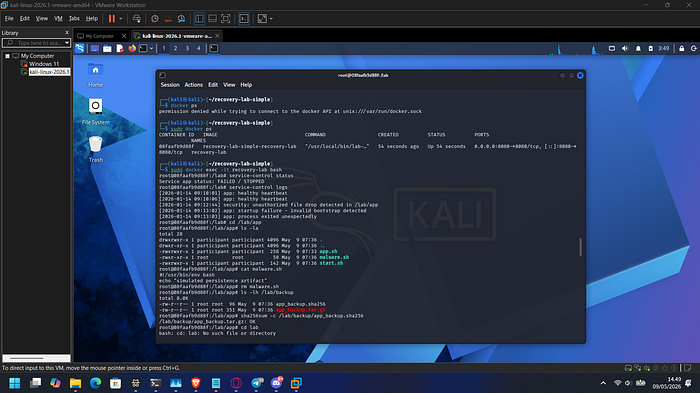
Task: Open the VMware Help menu
Action: coord(92,19)
